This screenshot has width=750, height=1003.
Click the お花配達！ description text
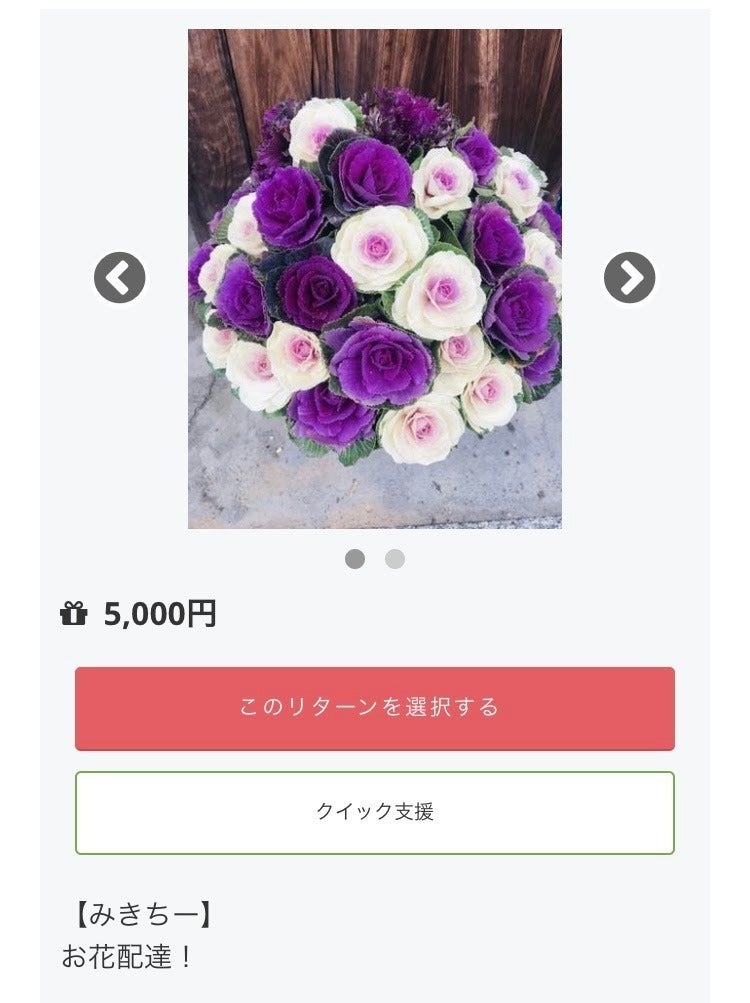click(127, 957)
